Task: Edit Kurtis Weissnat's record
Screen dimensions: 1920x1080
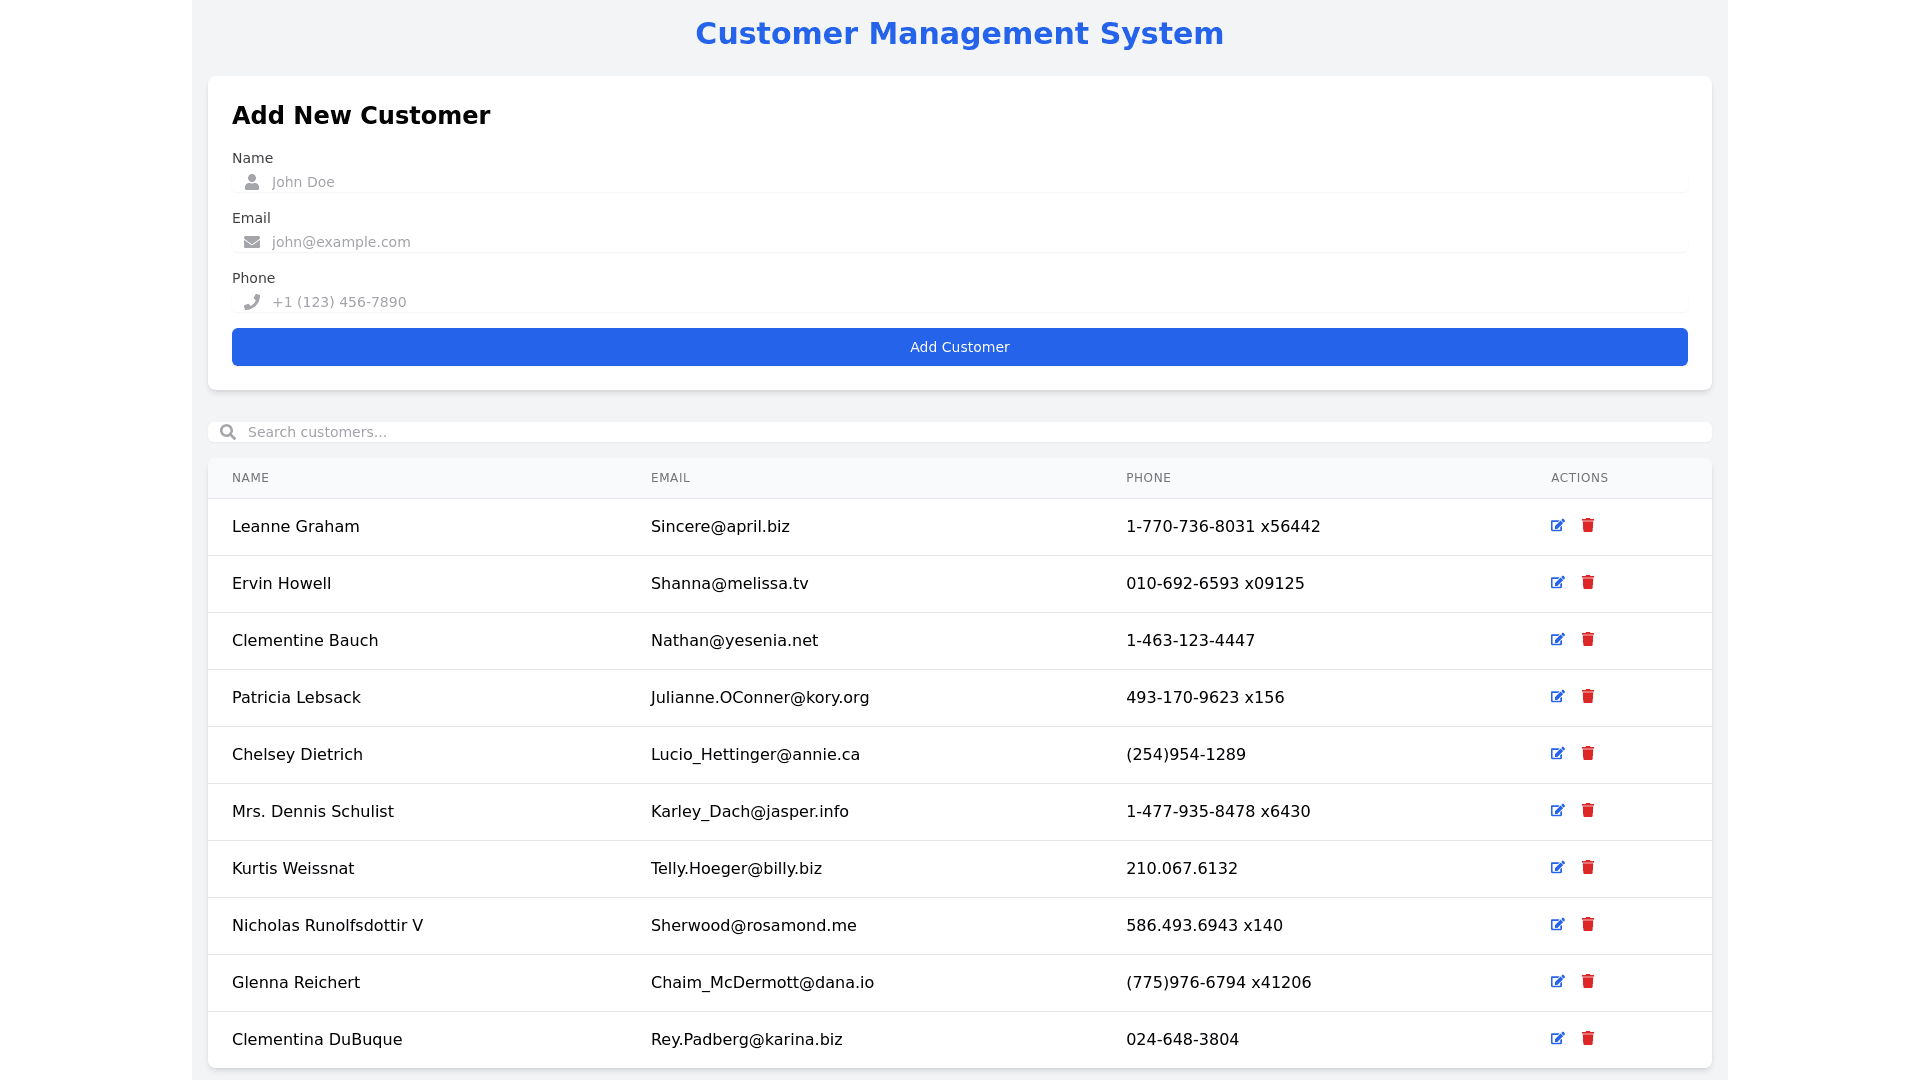Action: [x=1557, y=868]
